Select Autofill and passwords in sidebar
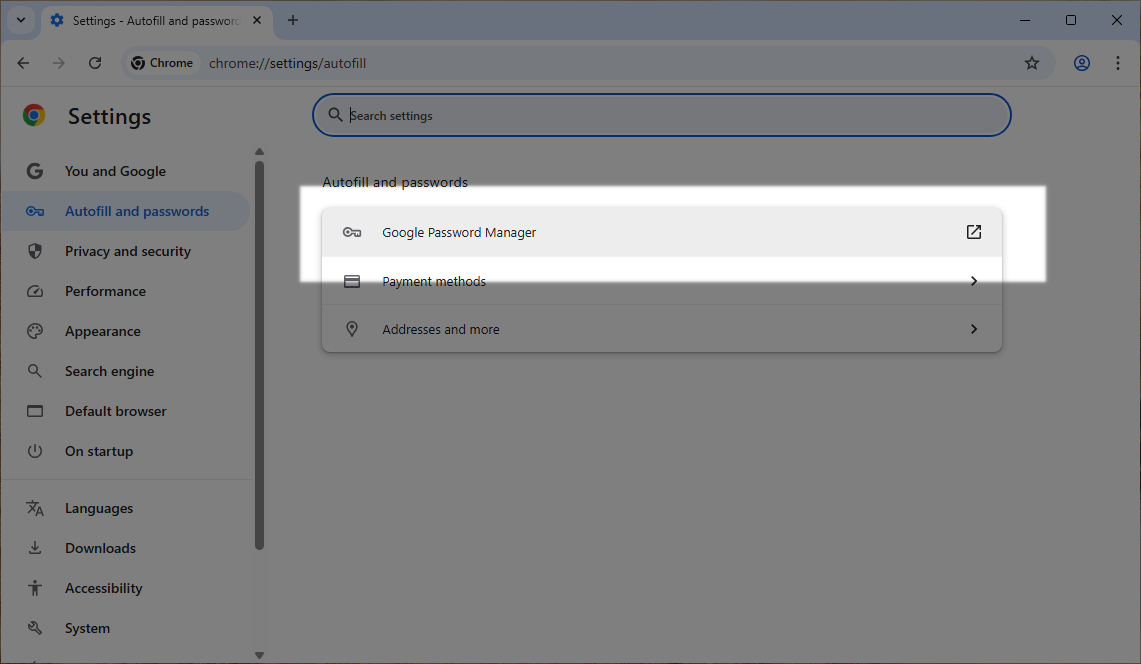 [x=125, y=211]
